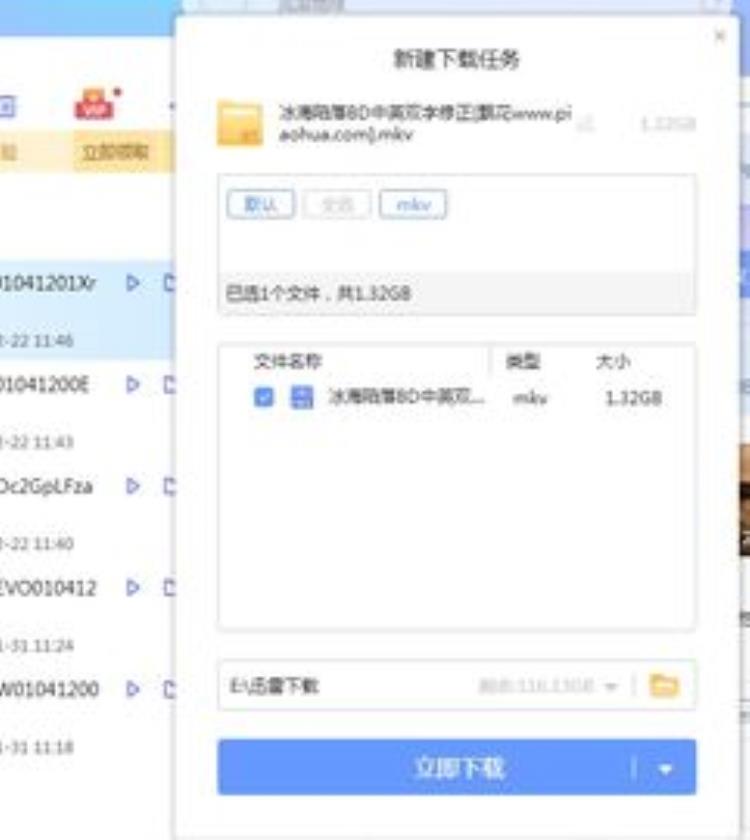Screen dimensions: 750x840
Task: Sort files by 类型 column header
Action: point(522,362)
